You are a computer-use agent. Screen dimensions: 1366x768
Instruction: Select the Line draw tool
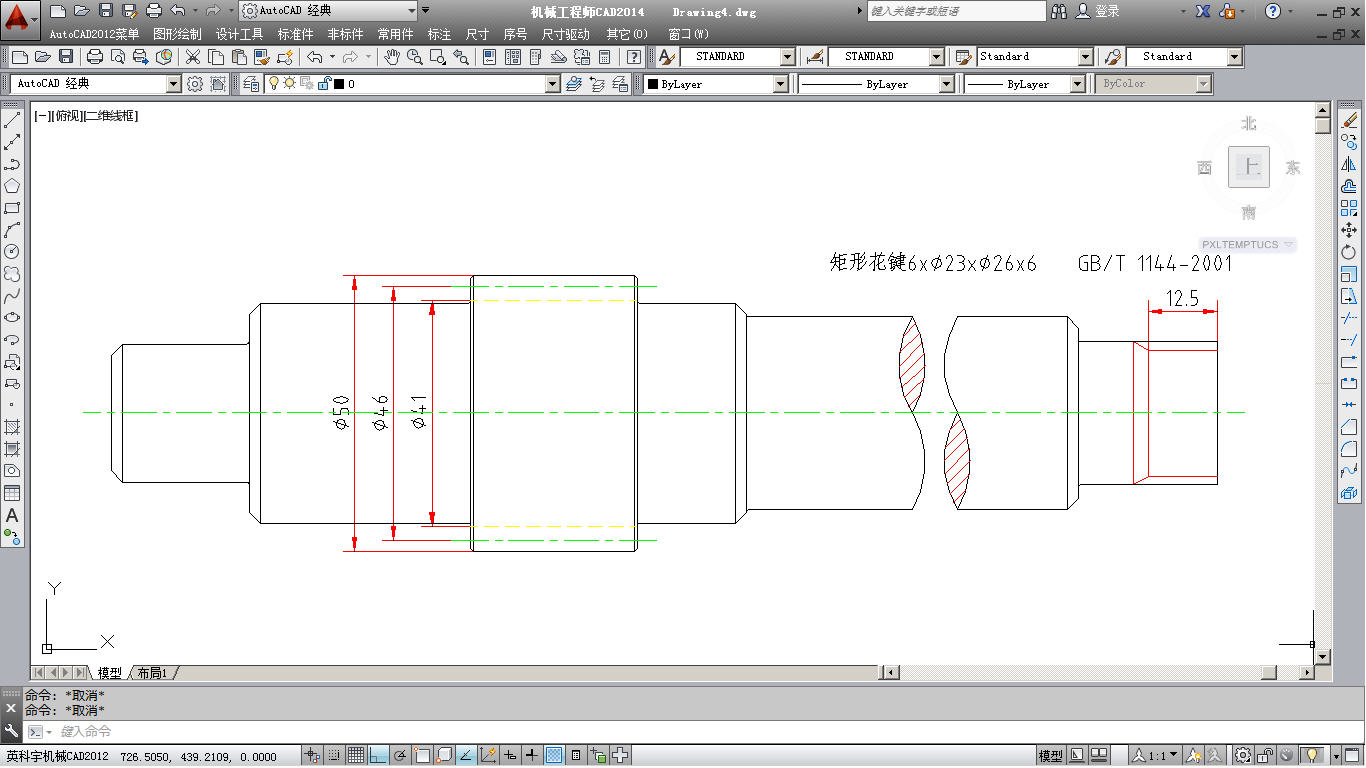point(12,121)
